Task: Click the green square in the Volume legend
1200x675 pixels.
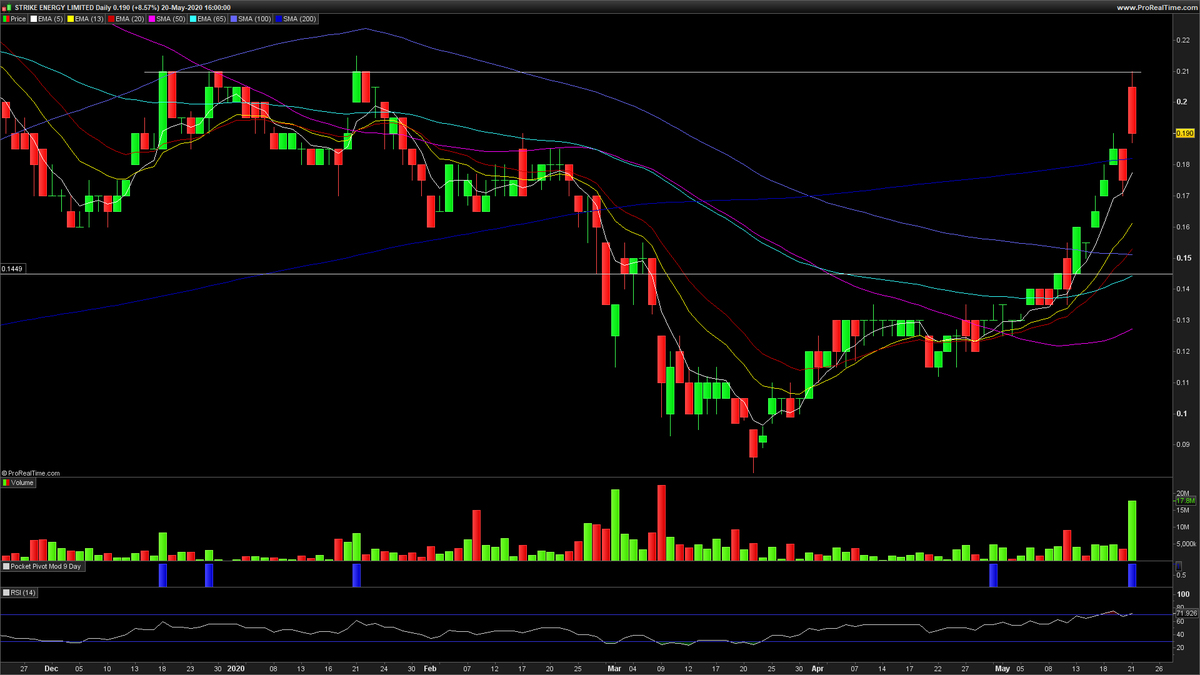Action: click(7, 482)
